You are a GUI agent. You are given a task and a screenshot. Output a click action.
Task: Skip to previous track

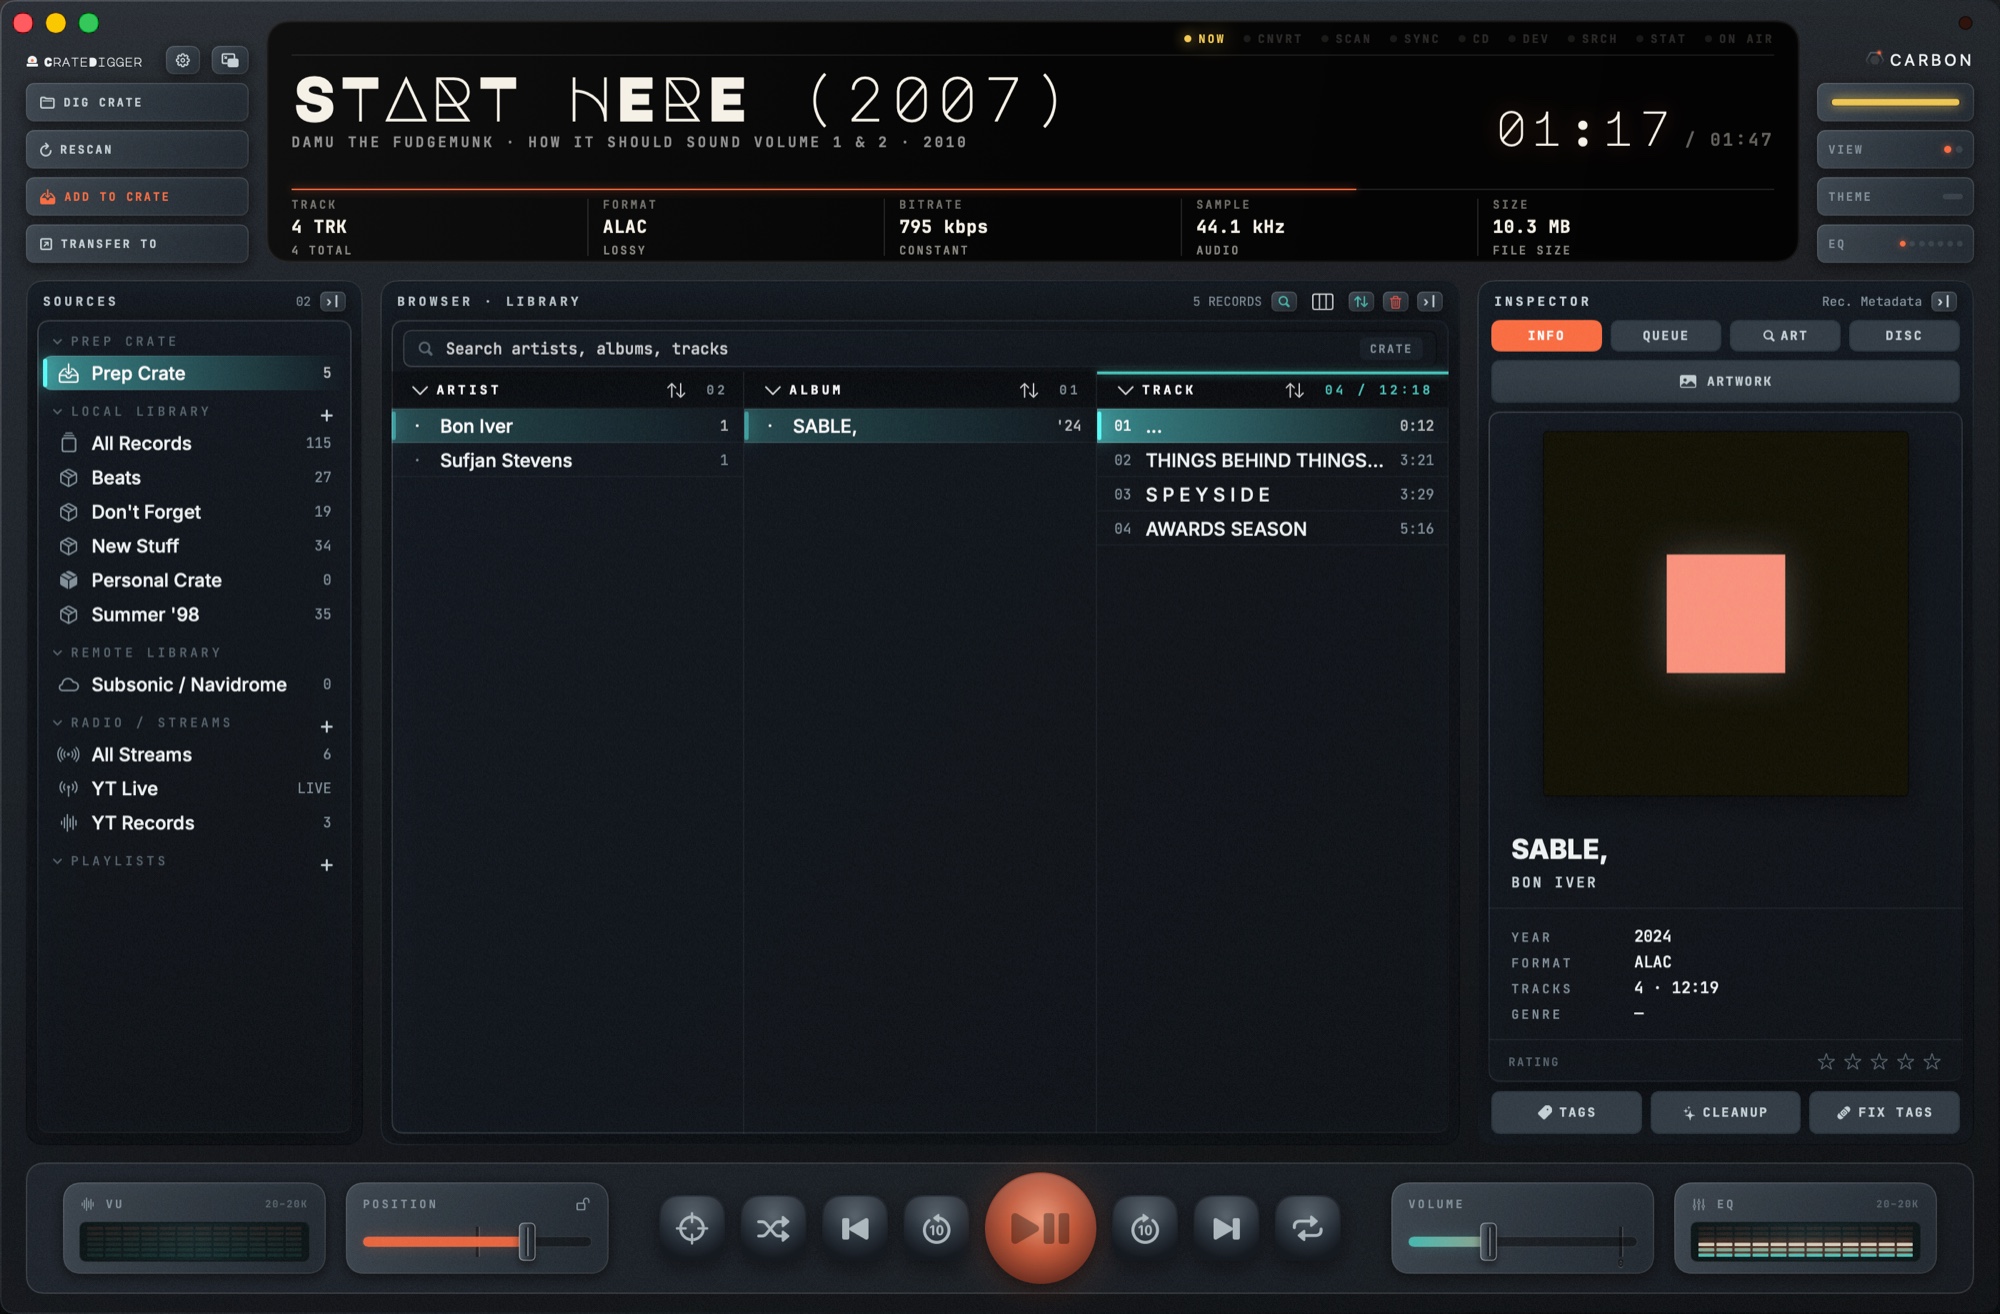(855, 1228)
